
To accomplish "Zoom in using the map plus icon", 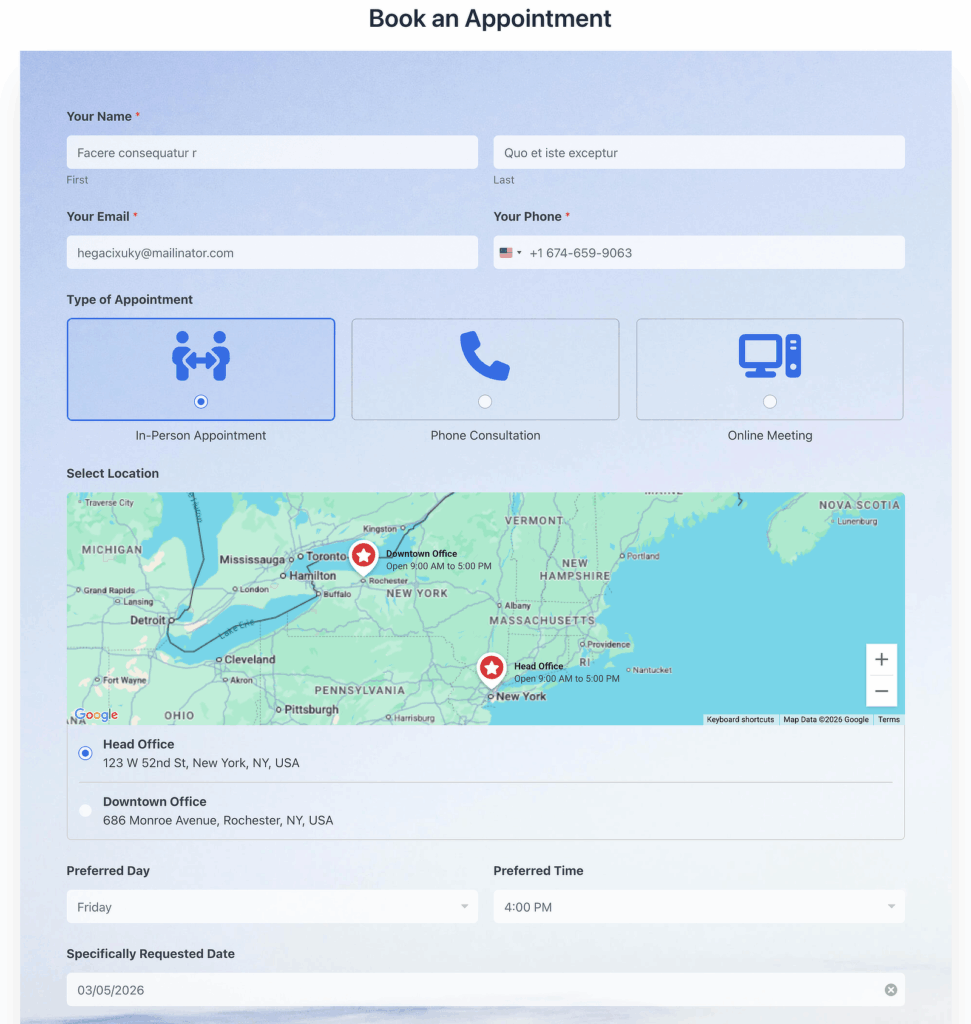I will 881,659.
